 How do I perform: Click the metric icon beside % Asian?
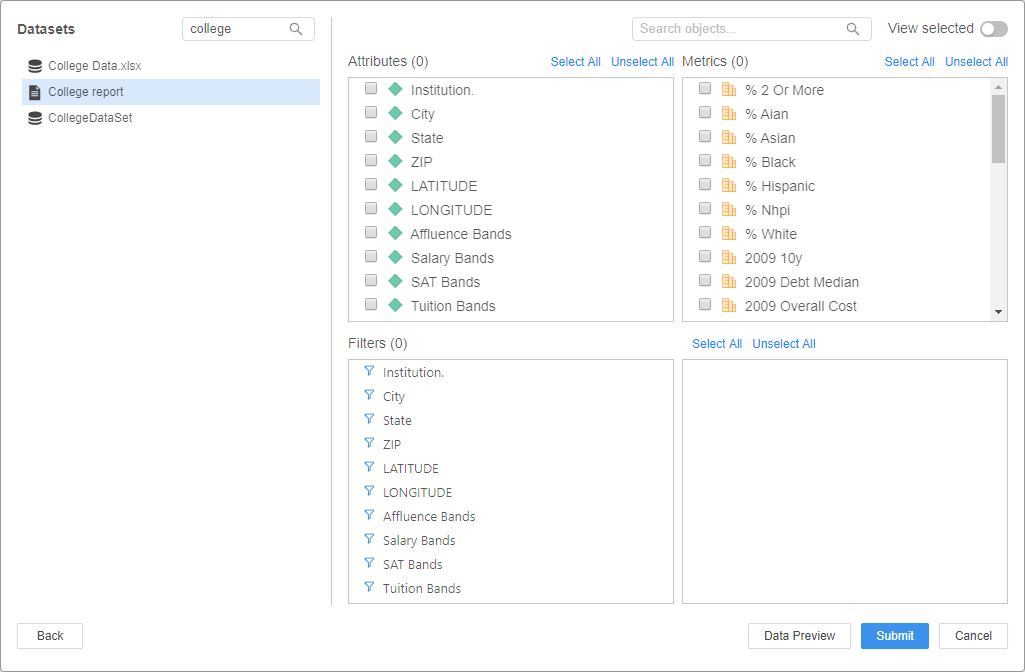729,137
